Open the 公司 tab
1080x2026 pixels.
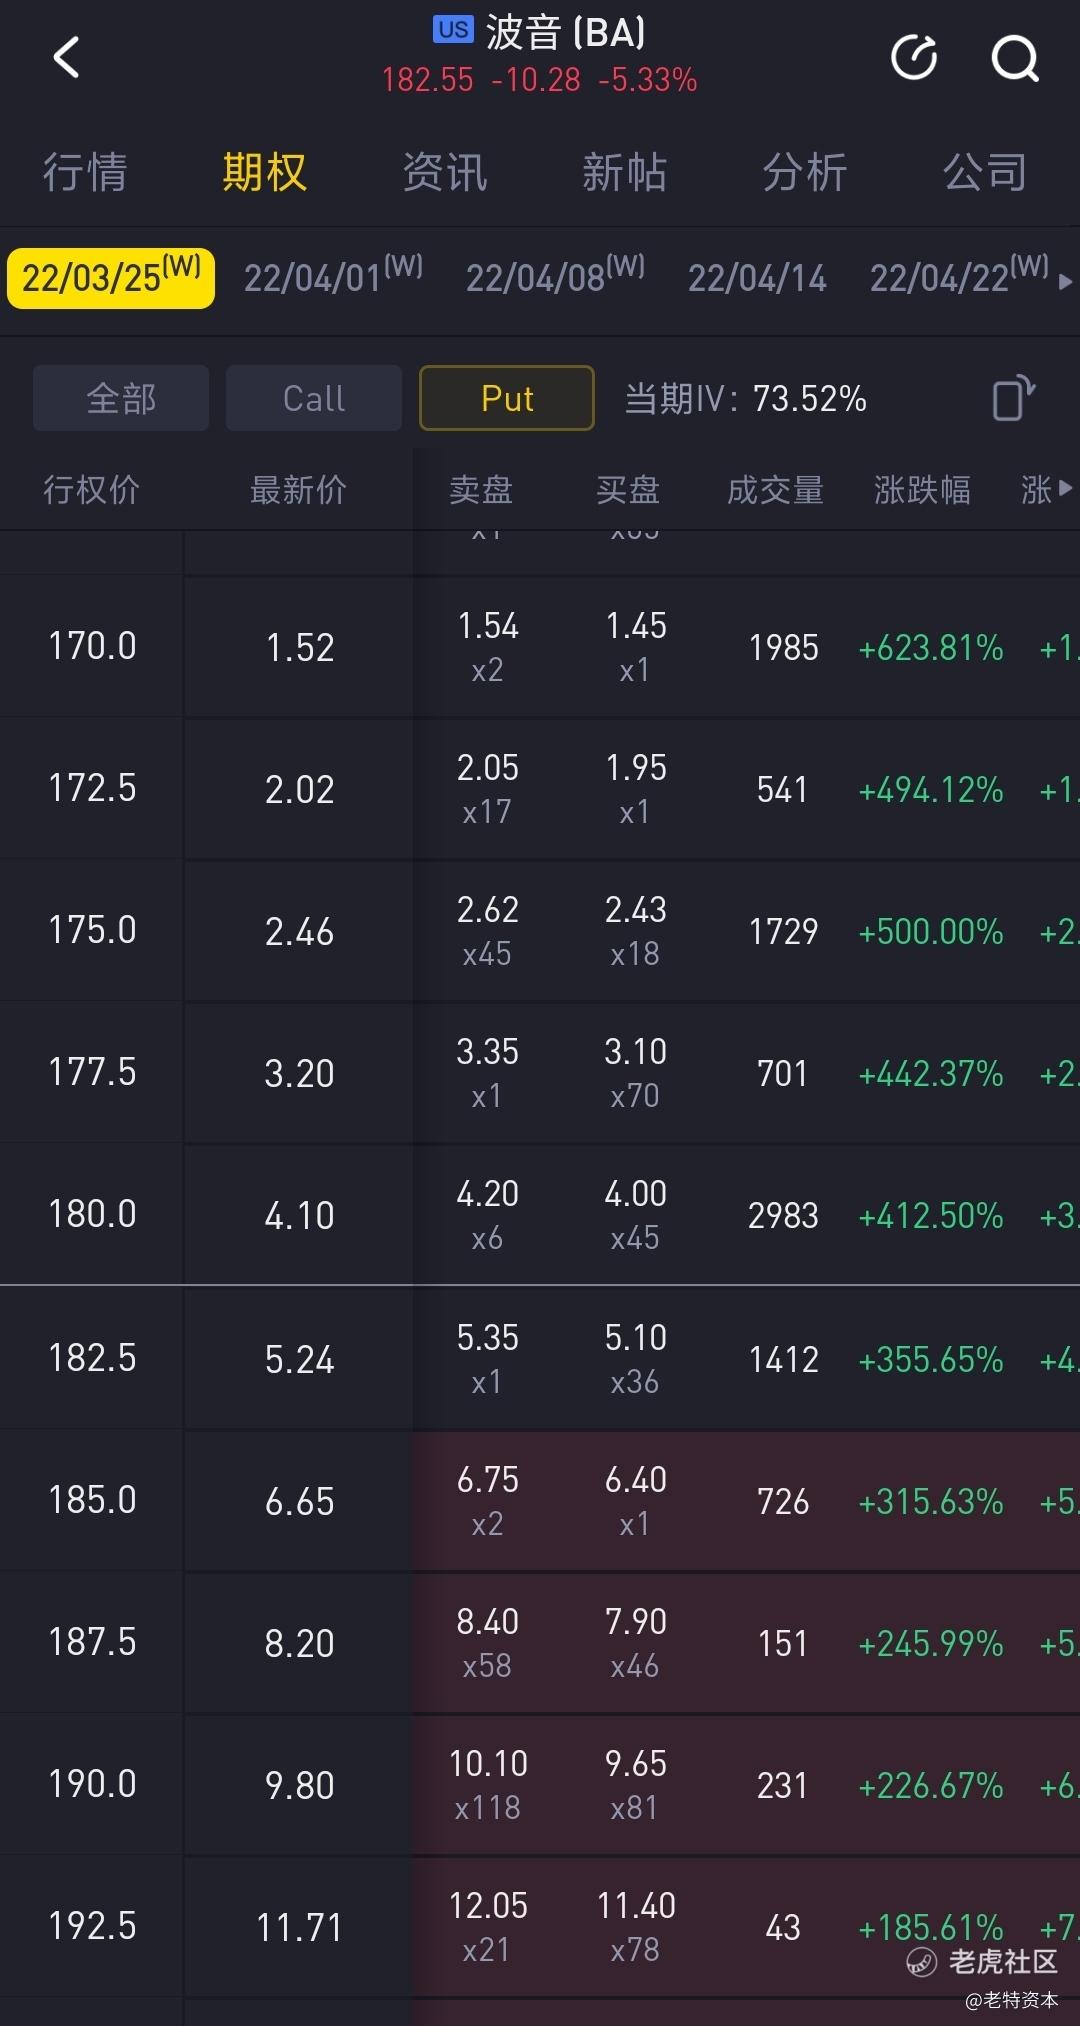click(x=985, y=172)
